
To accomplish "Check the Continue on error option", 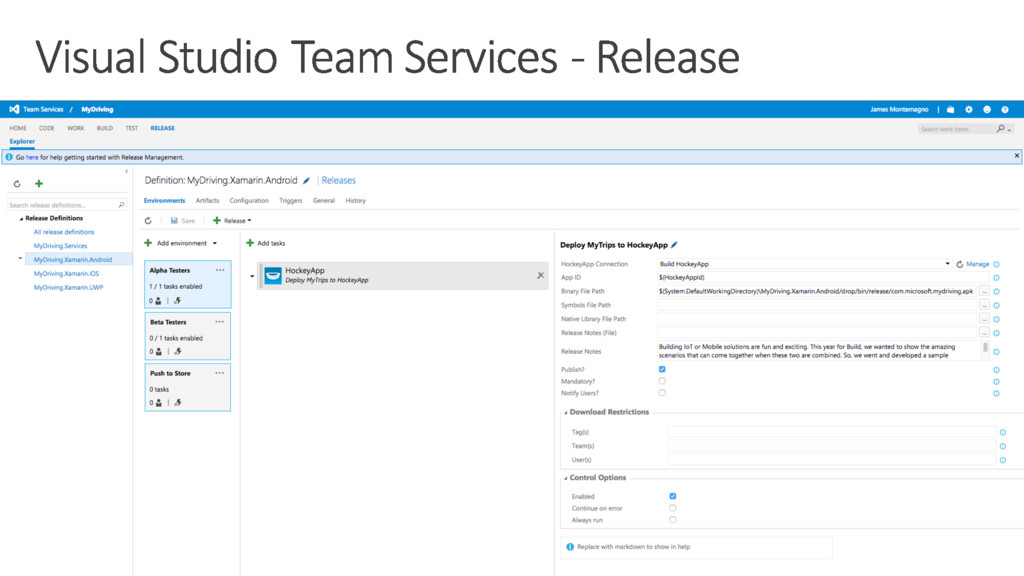I will click(672, 508).
